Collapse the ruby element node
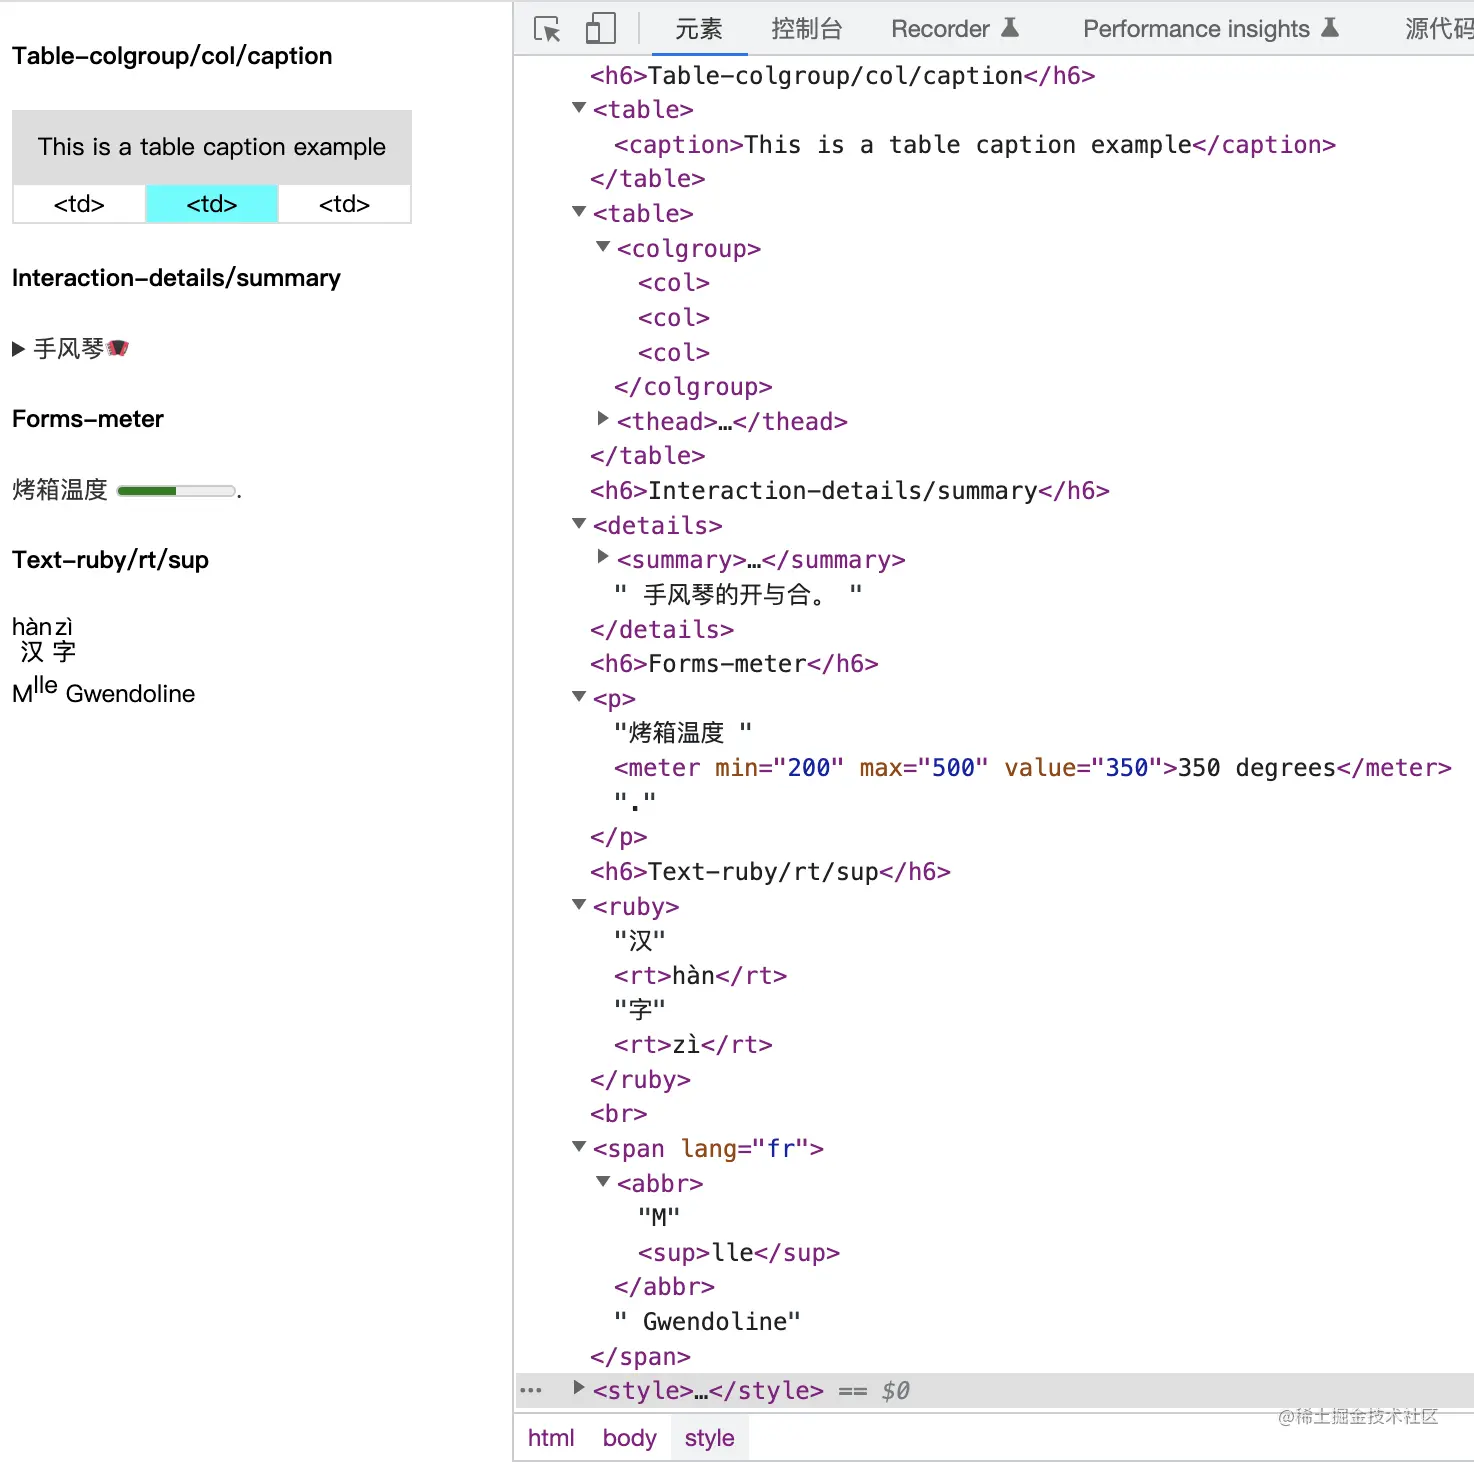This screenshot has height=1462, width=1474. point(579,905)
